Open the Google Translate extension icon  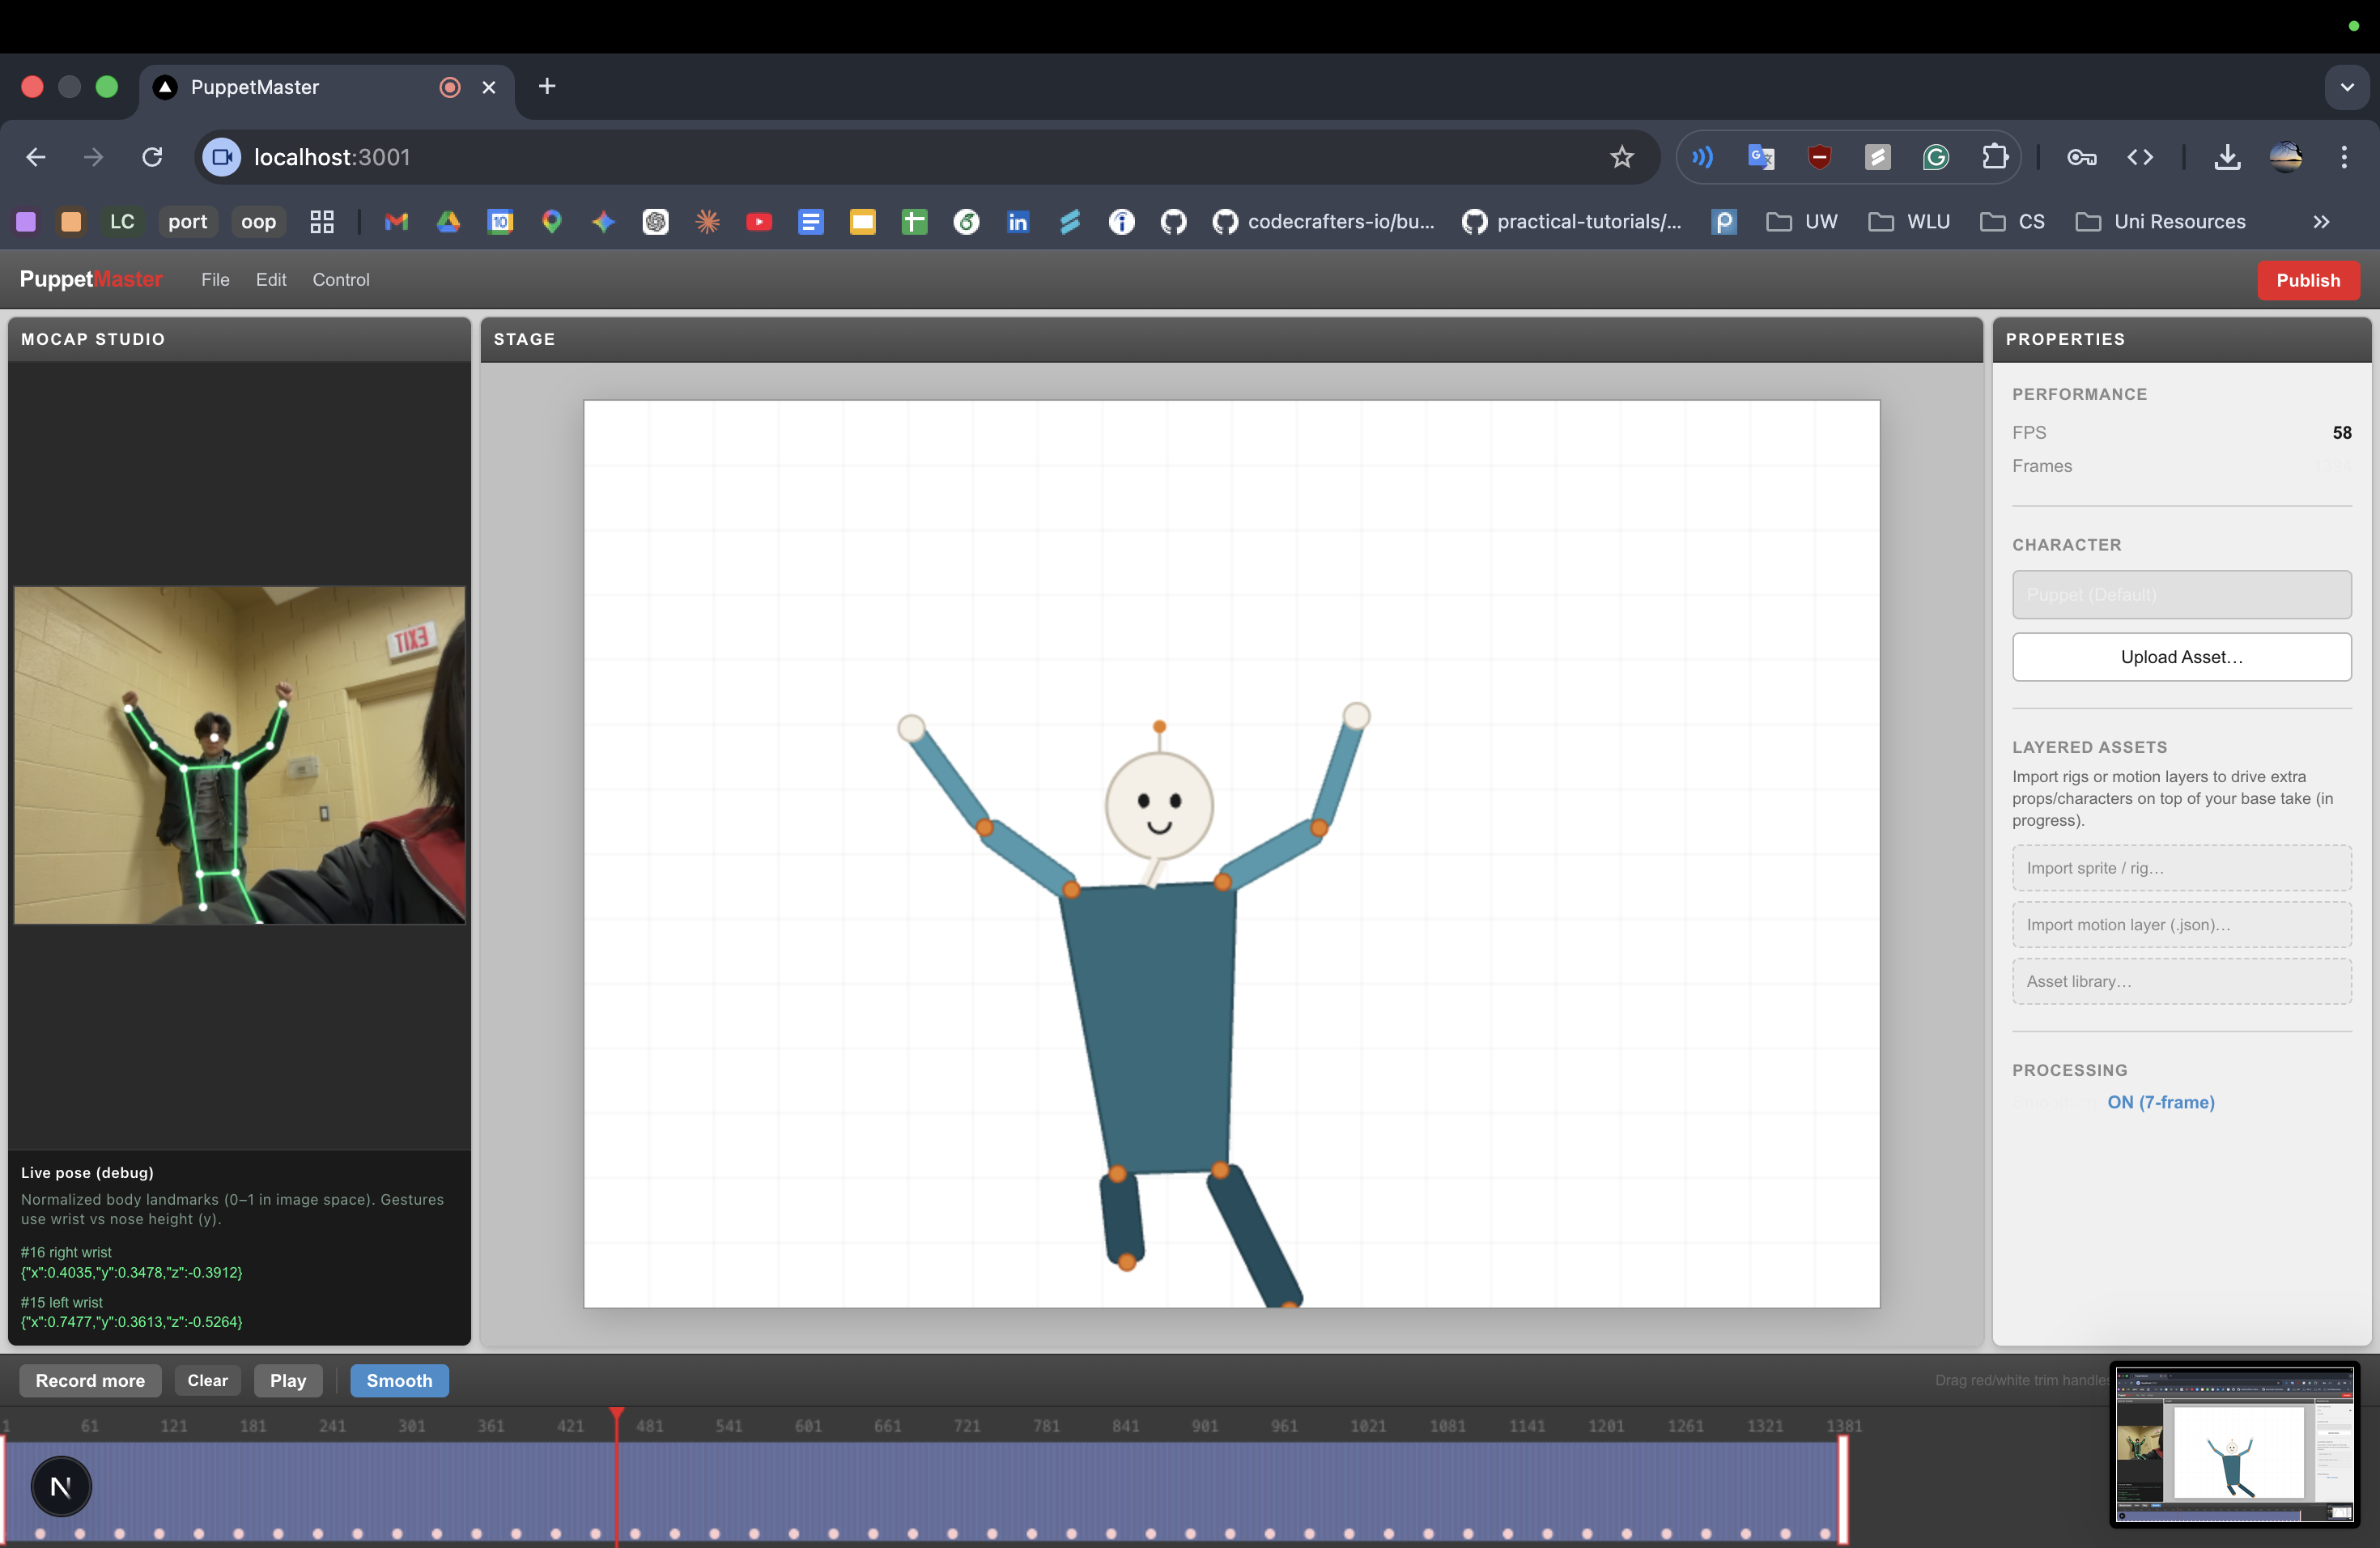(x=1760, y=157)
